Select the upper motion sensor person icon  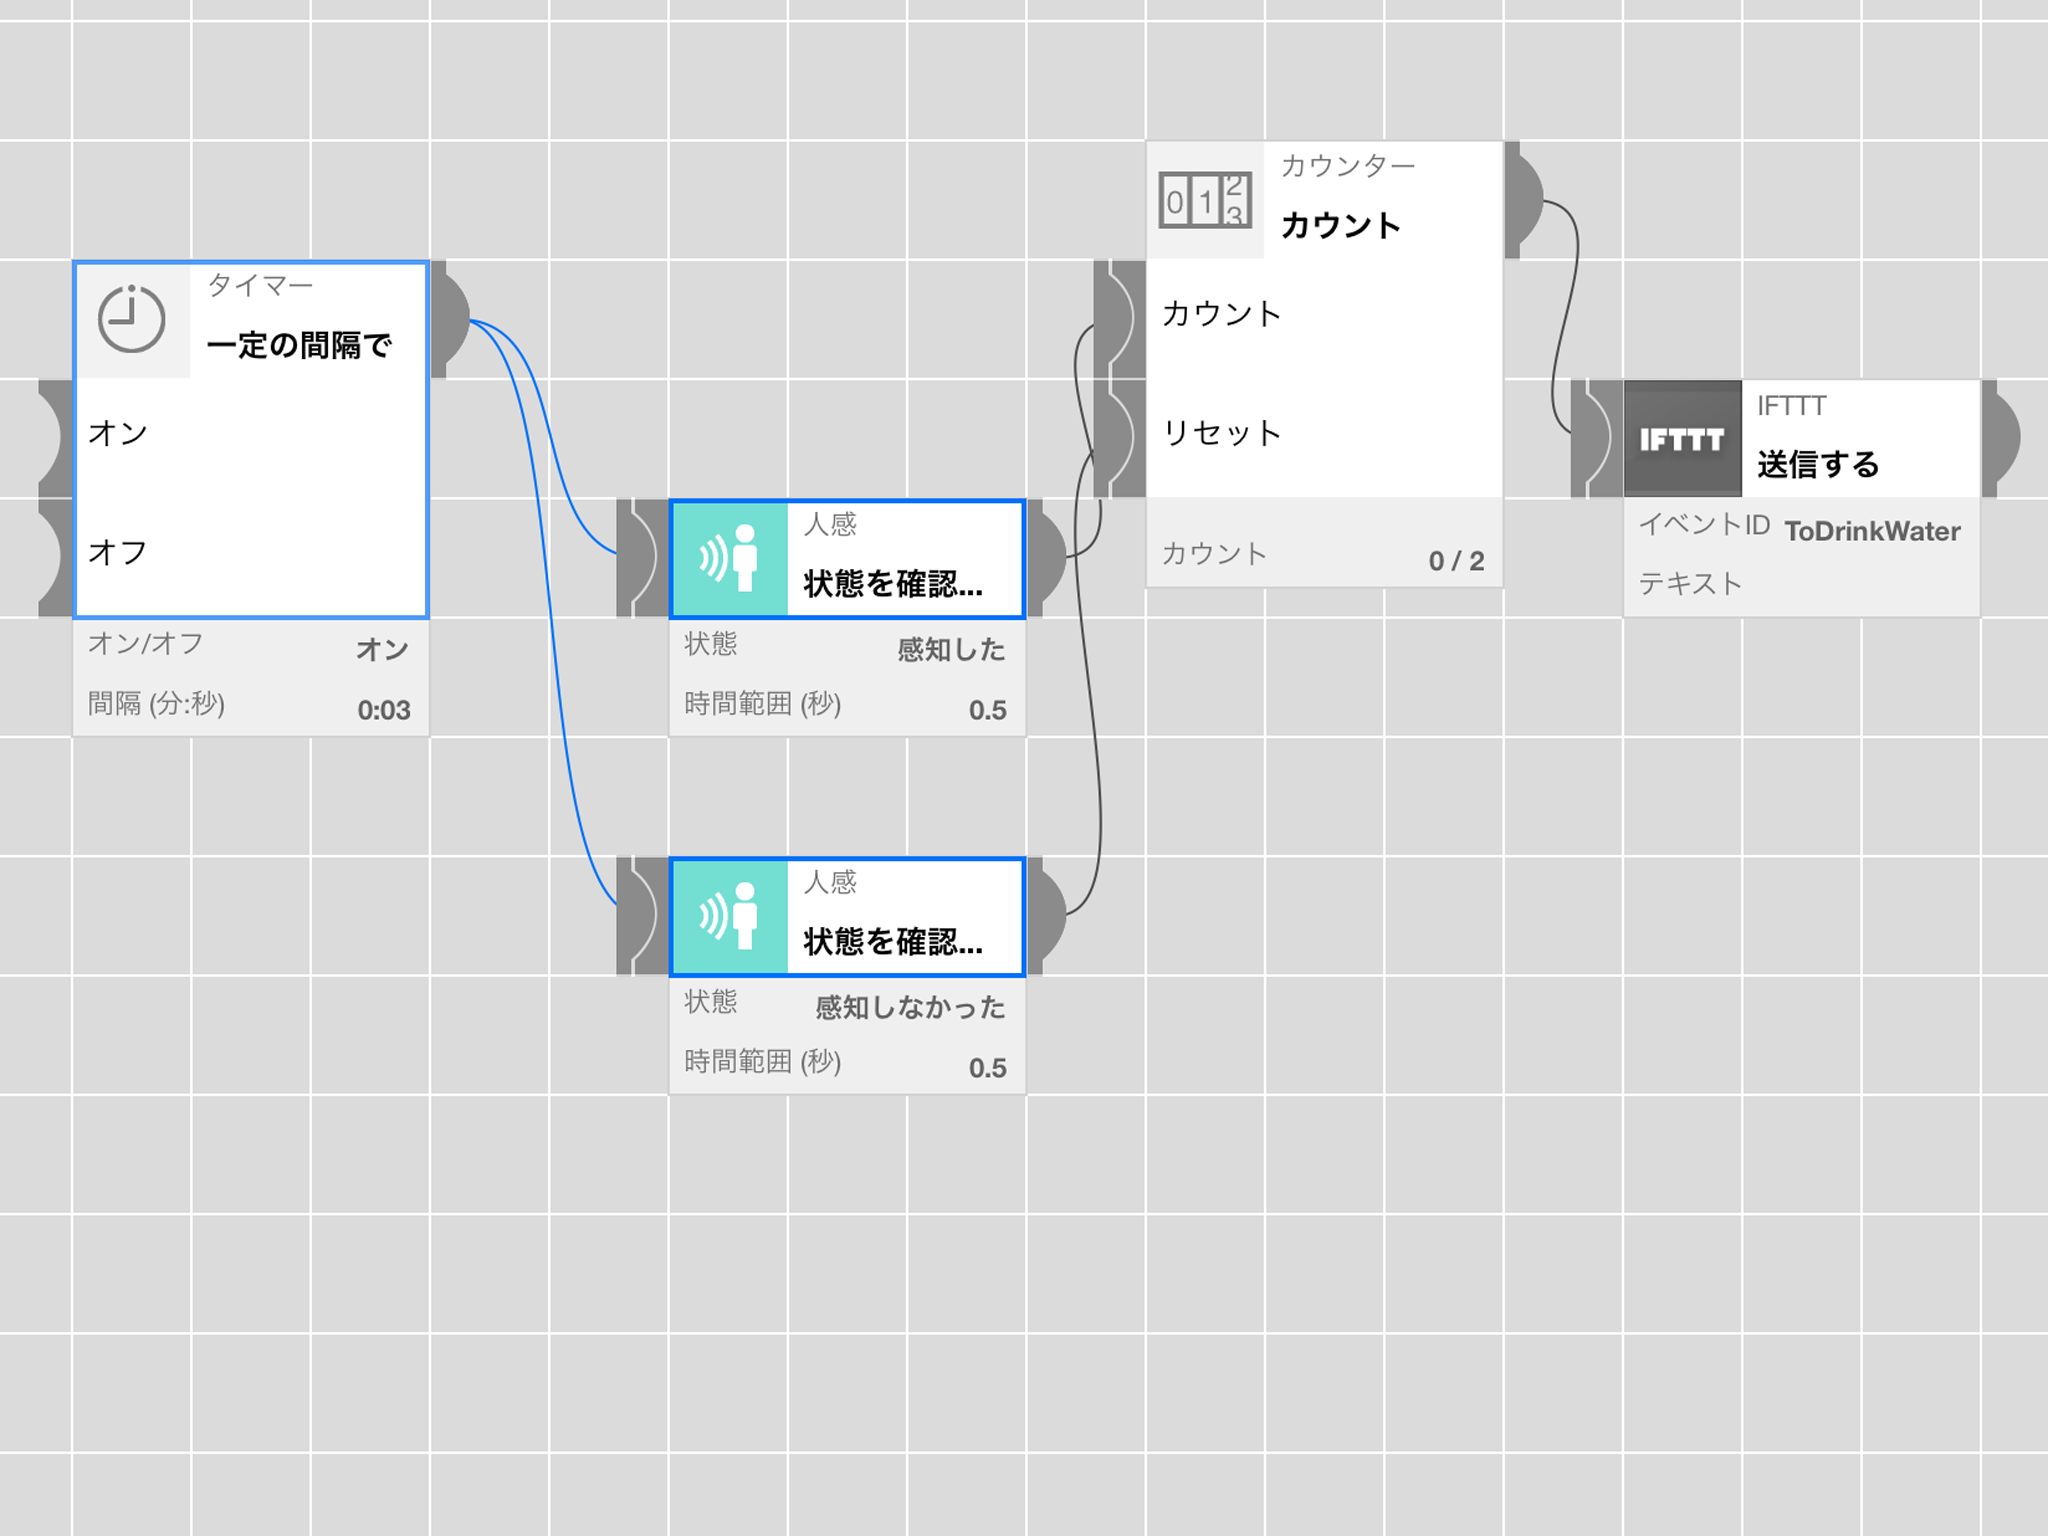[x=730, y=558]
